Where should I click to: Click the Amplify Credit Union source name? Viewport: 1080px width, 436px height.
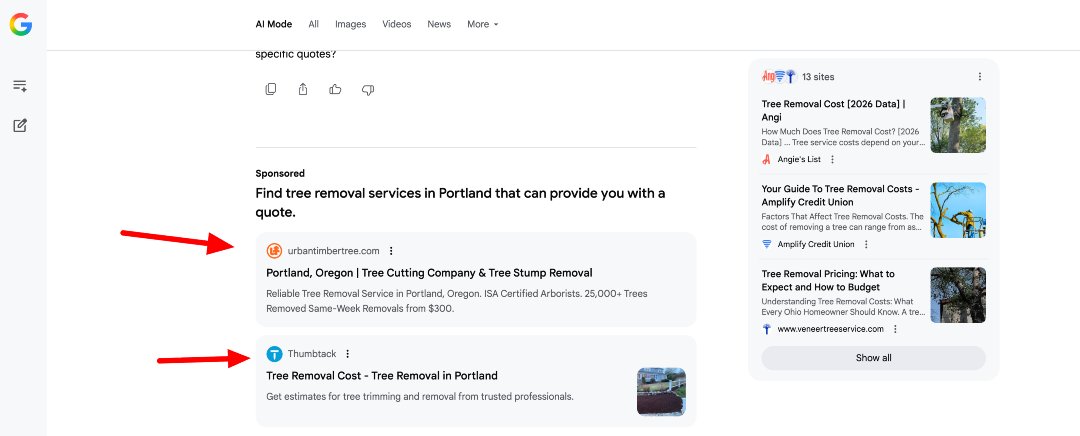tap(816, 245)
